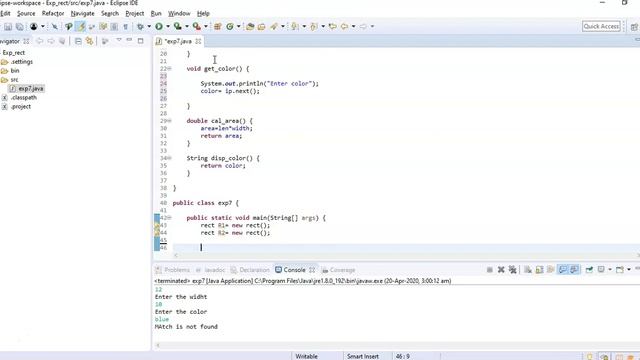Click the Open Perspective icon
640x360 pixels.
pyautogui.click(x=634, y=27)
